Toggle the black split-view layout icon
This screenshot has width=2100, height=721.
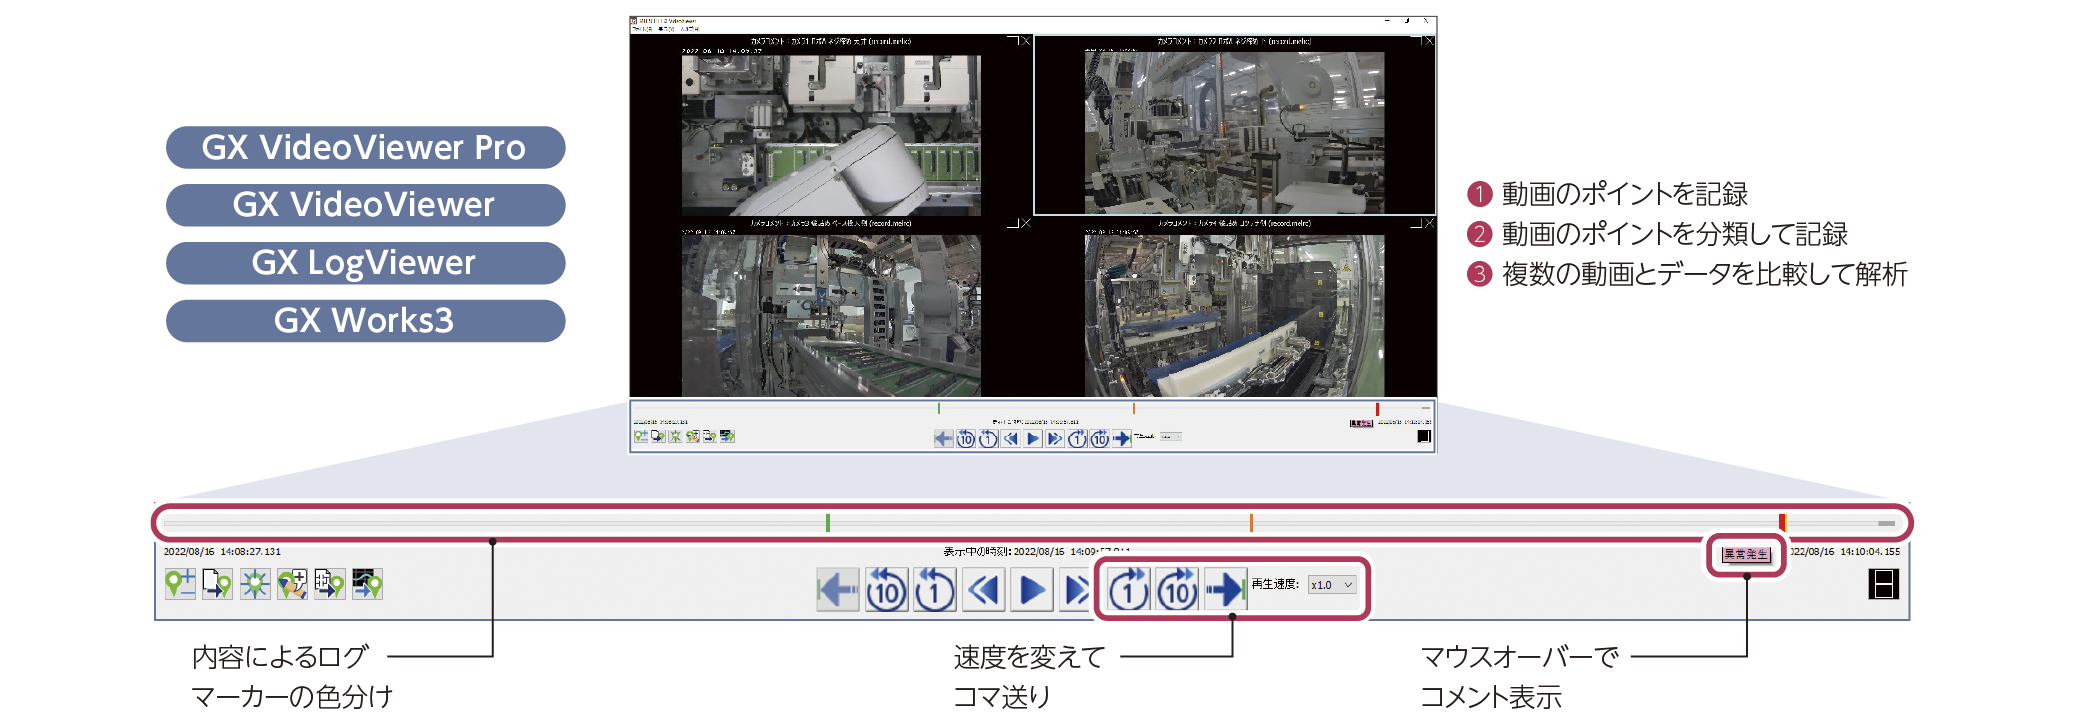[x=1883, y=584]
